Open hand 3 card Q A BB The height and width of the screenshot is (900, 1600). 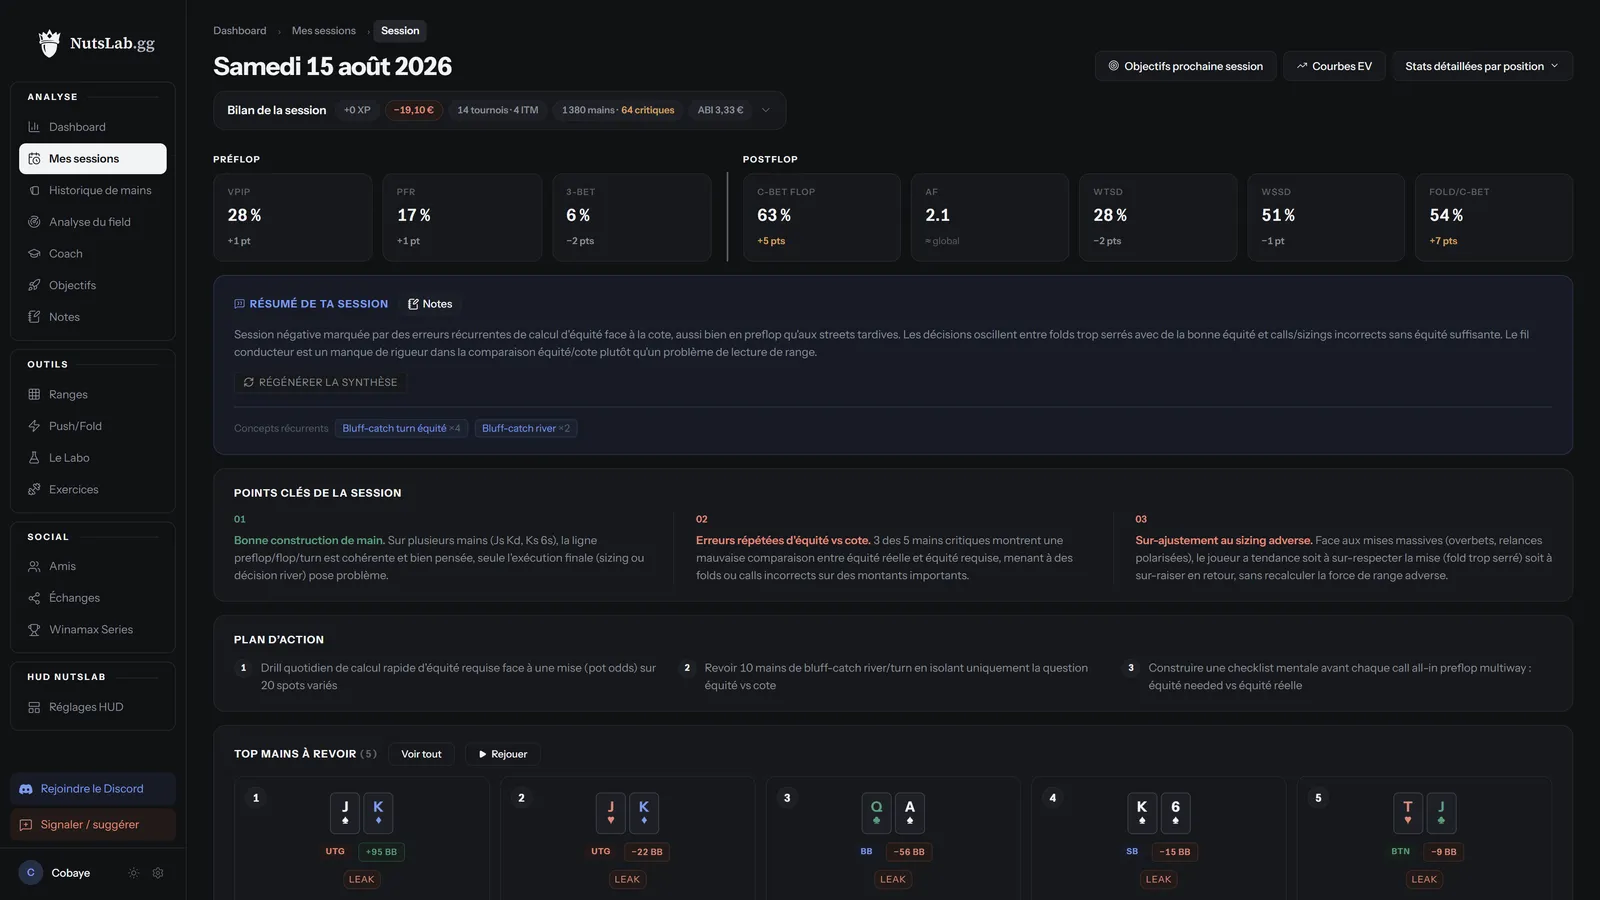893,838
